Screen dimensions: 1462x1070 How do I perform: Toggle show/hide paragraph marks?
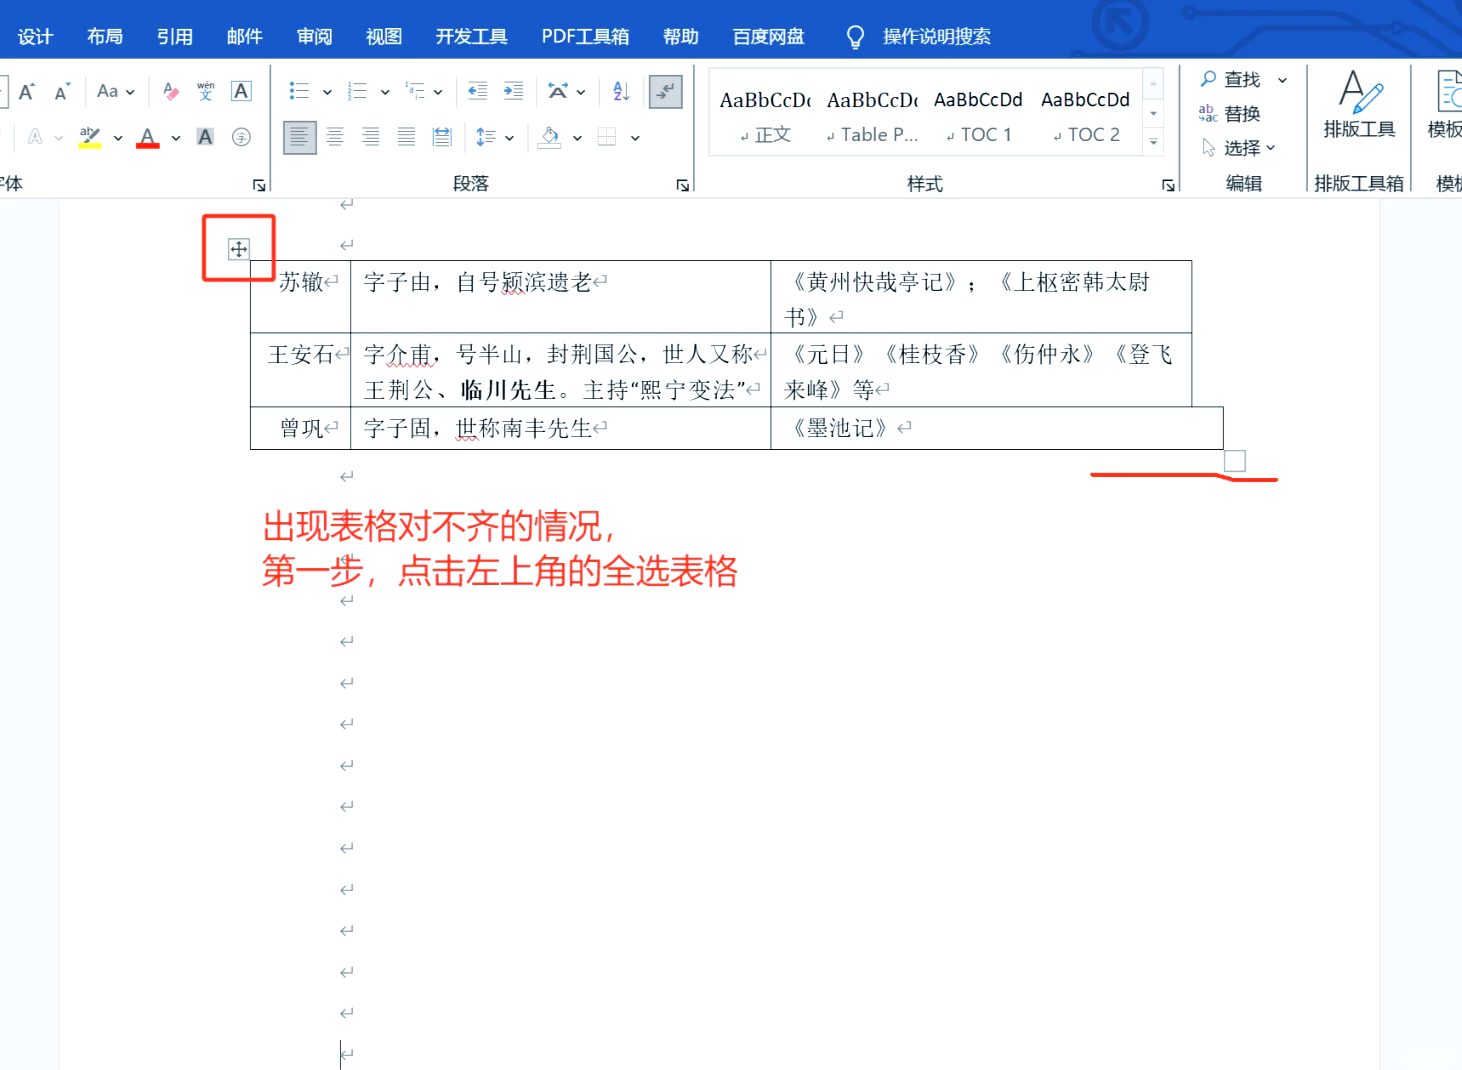pyautogui.click(x=666, y=91)
